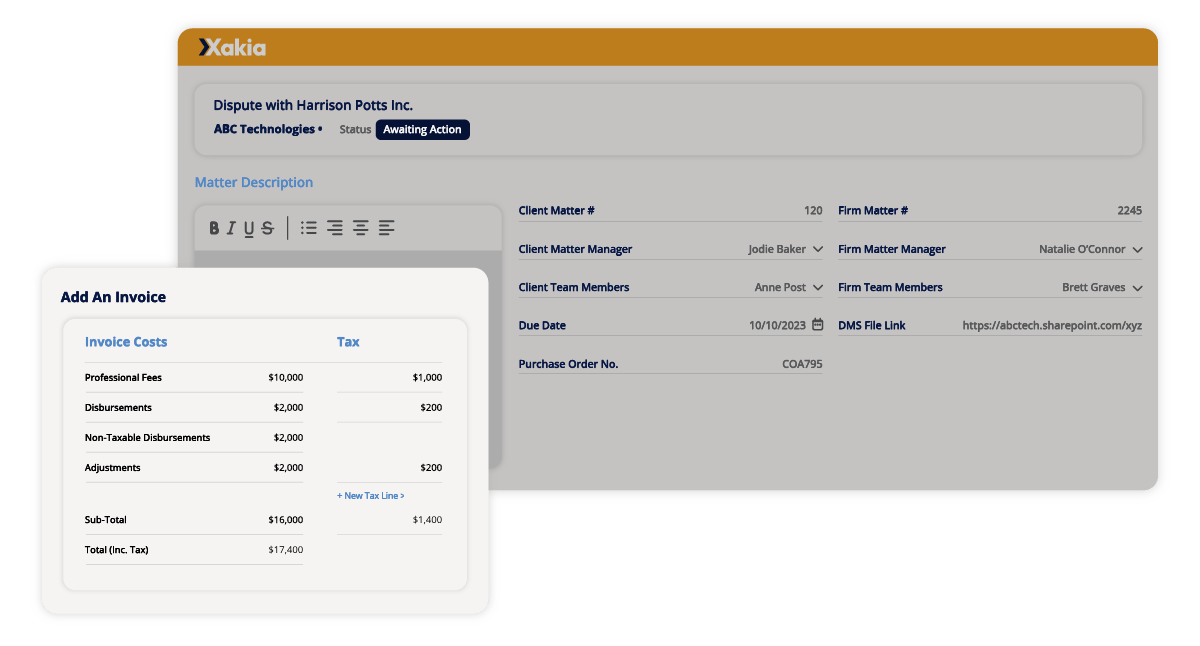The width and height of the screenshot is (1200, 646).
Task: Apply bold formatting in Matter Description editor
Action: (214, 227)
